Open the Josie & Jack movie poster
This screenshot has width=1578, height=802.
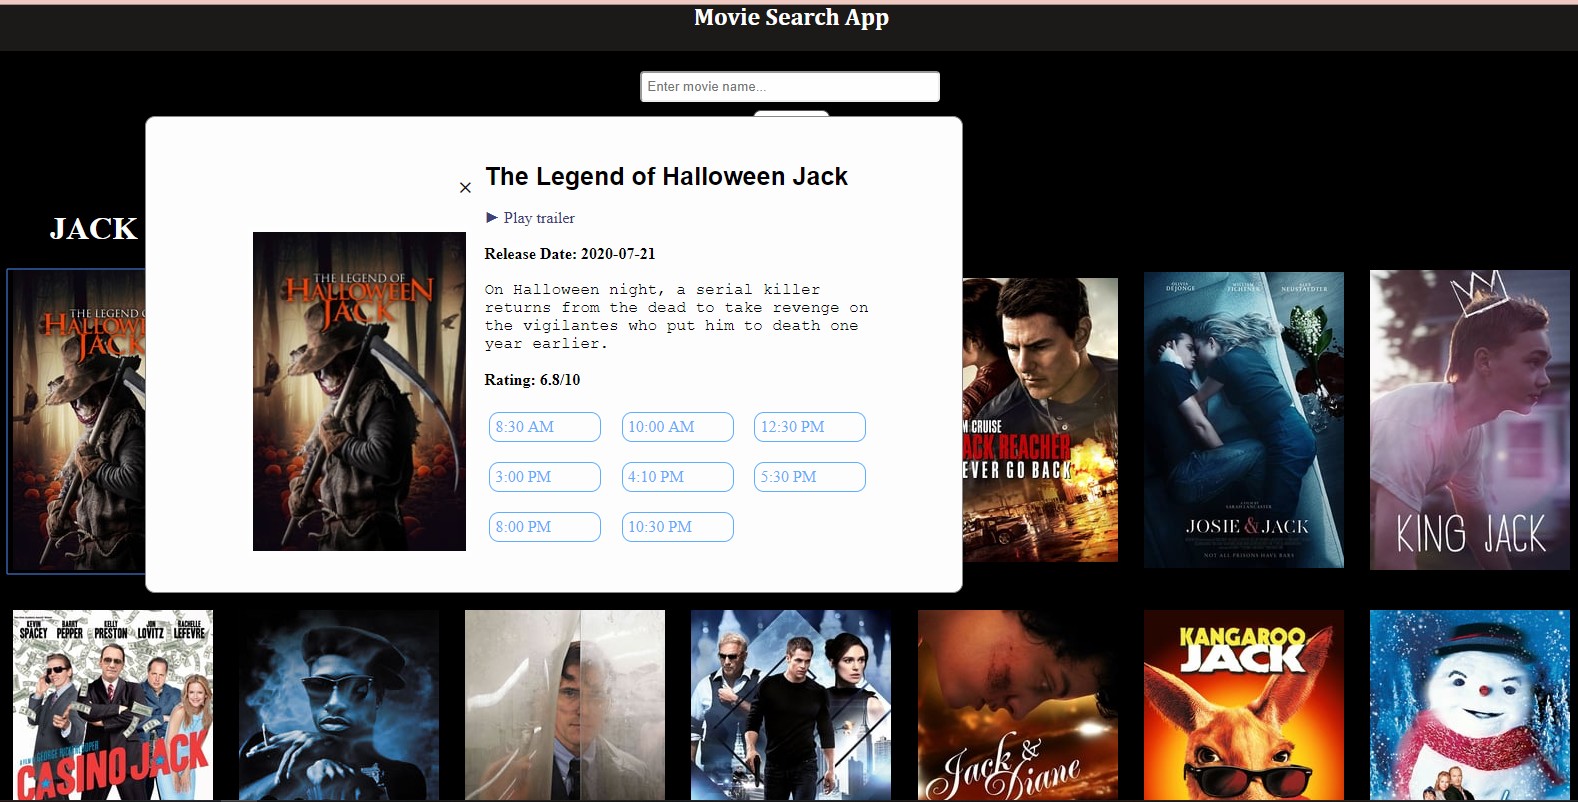[x=1244, y=420]
